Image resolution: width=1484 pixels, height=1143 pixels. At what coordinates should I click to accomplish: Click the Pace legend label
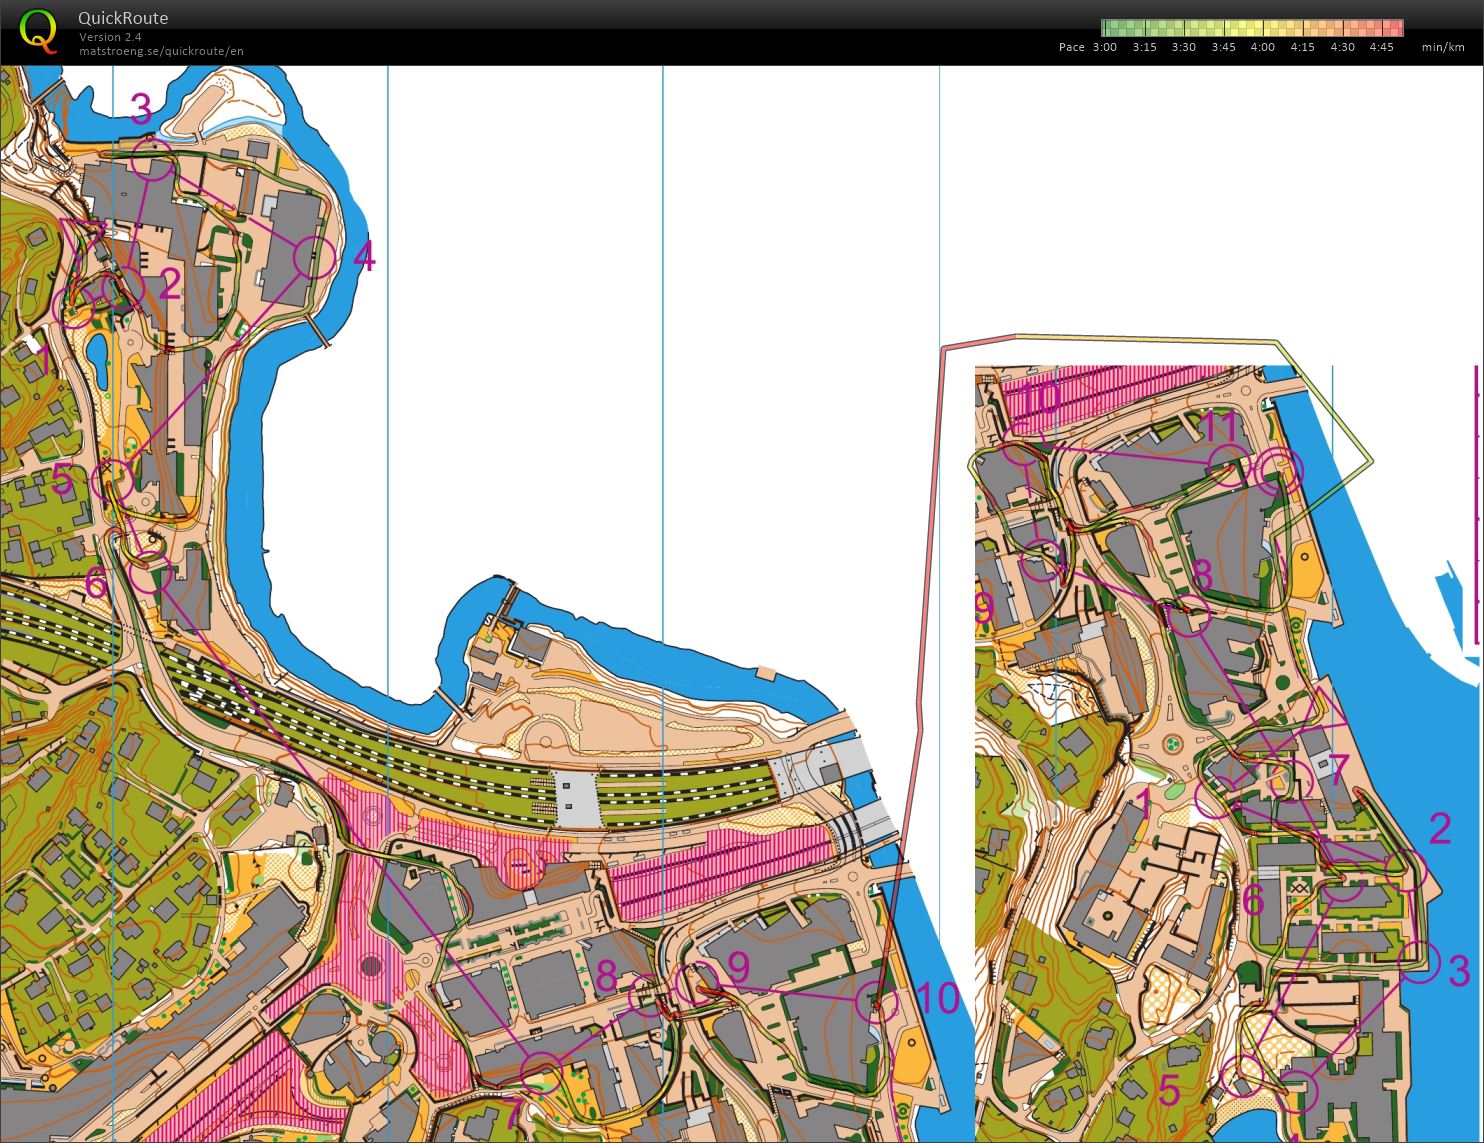[x=1071, y=47]
